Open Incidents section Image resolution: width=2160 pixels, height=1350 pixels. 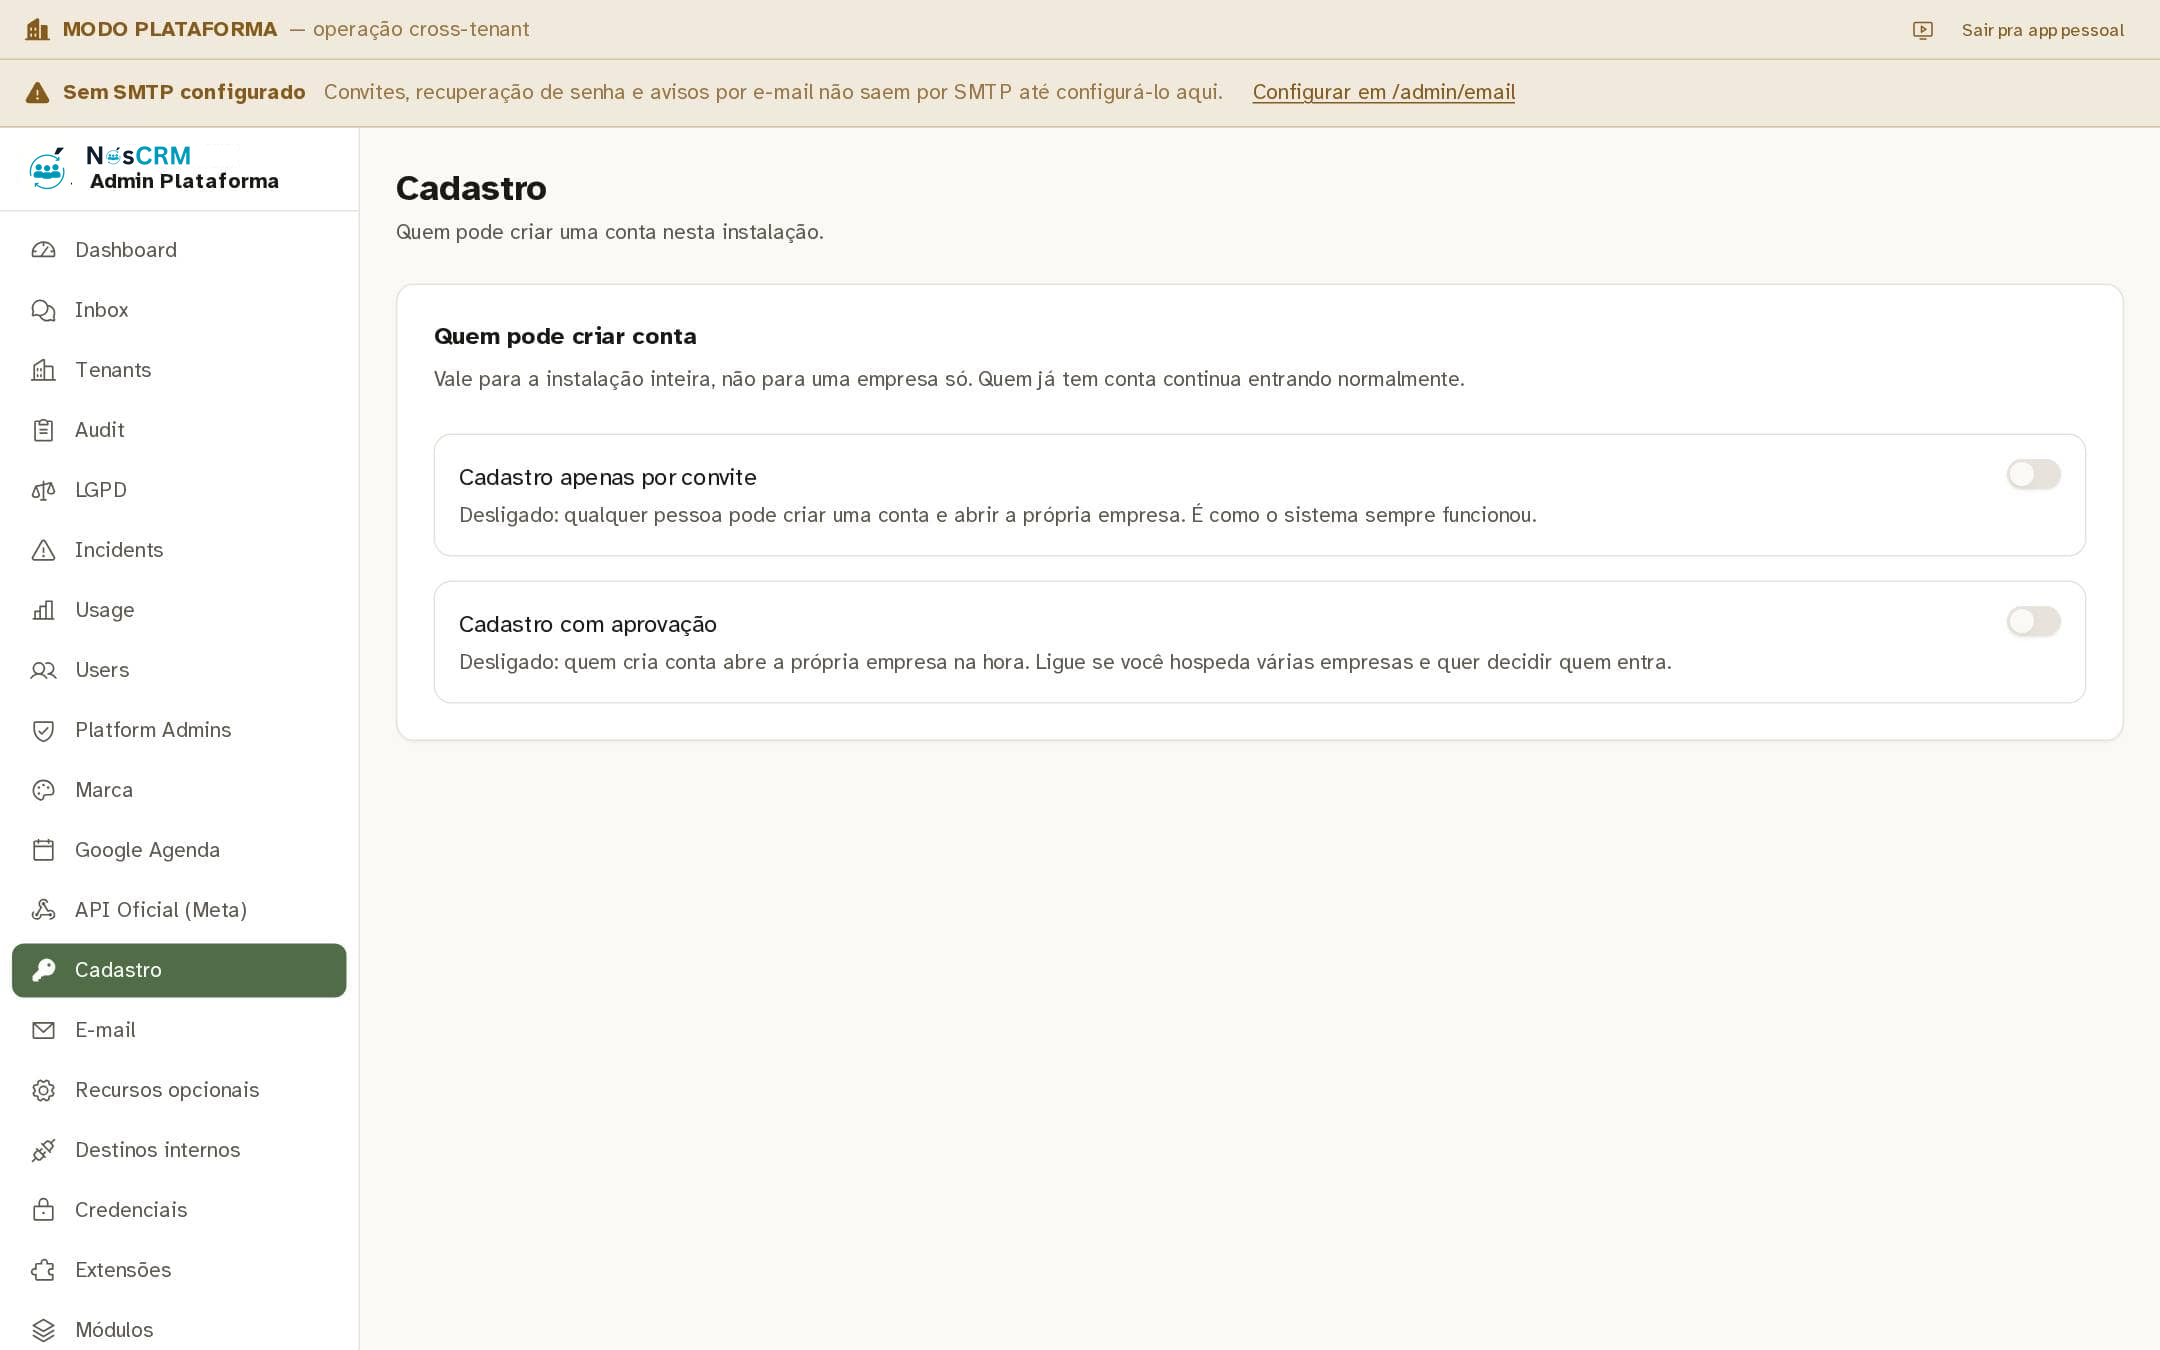click(x=179, y=550)
